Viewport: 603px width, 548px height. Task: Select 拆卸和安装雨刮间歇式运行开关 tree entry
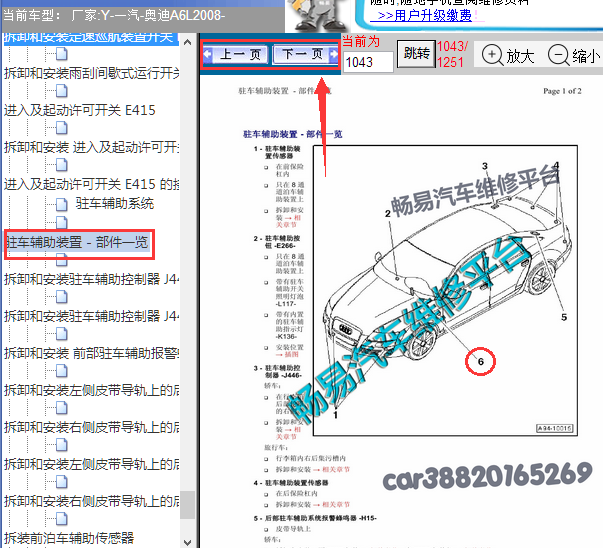[x=92, y=73]
